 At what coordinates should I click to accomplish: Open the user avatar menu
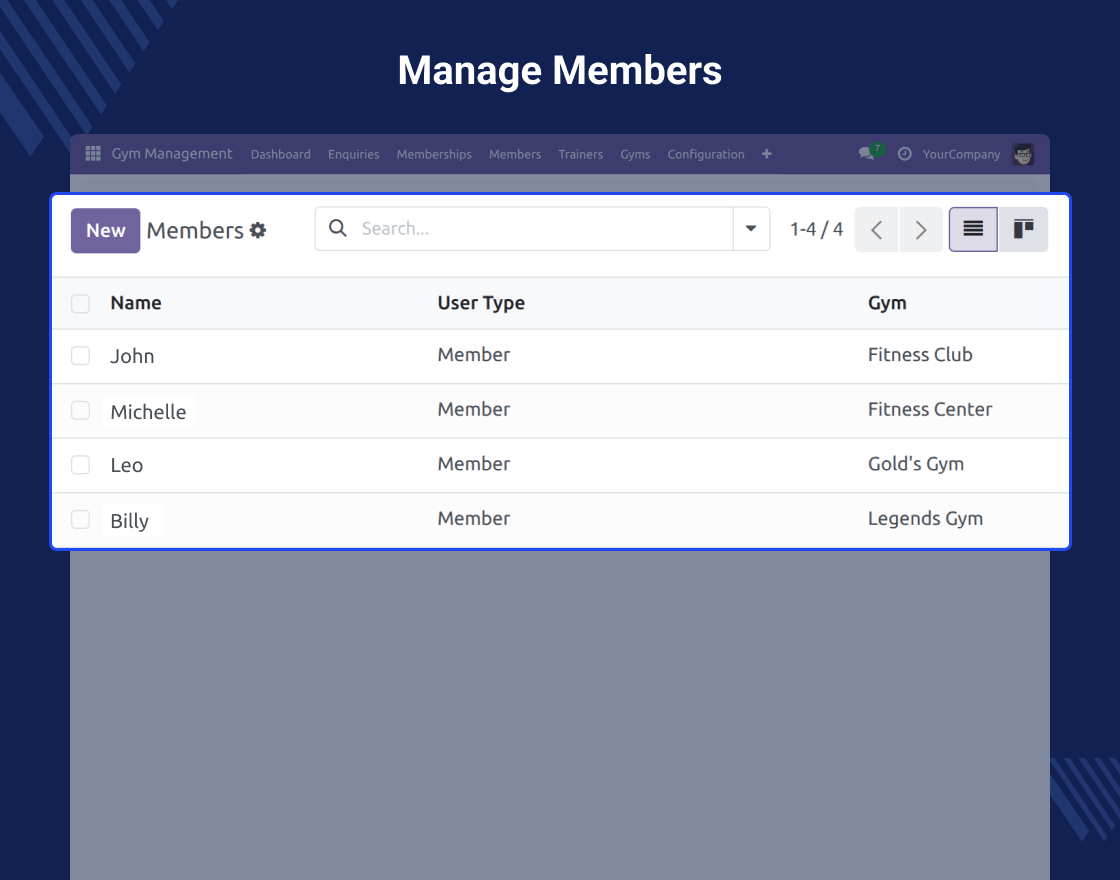[x=1022, y=154]
